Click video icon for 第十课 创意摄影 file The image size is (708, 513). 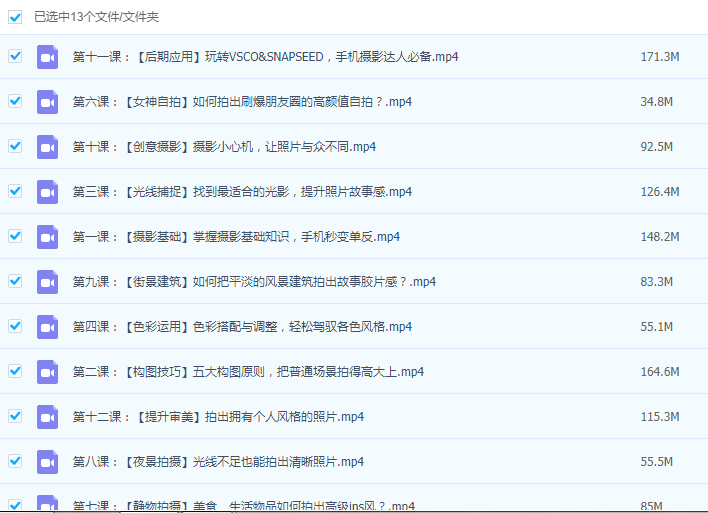47,147
